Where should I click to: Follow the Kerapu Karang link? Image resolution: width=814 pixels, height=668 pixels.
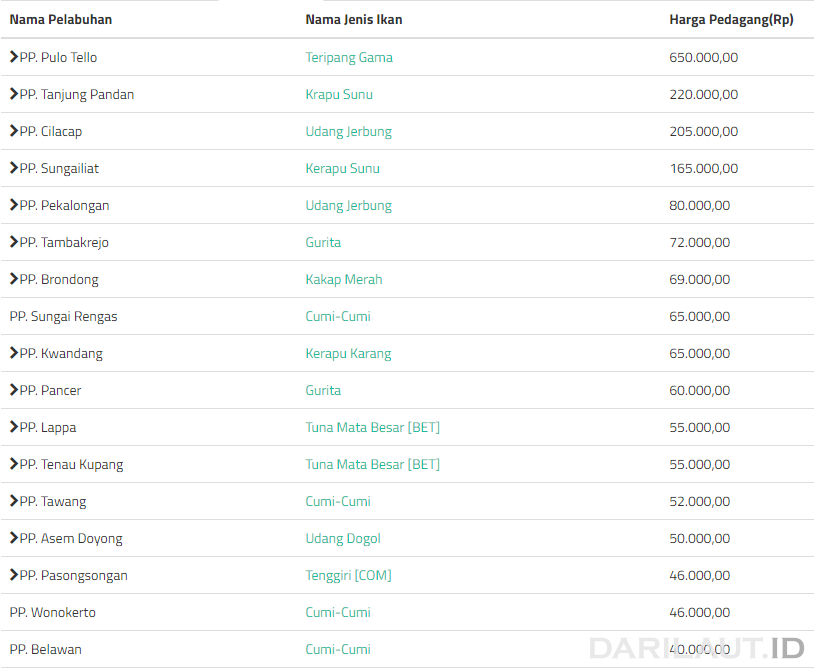[348, 353]
